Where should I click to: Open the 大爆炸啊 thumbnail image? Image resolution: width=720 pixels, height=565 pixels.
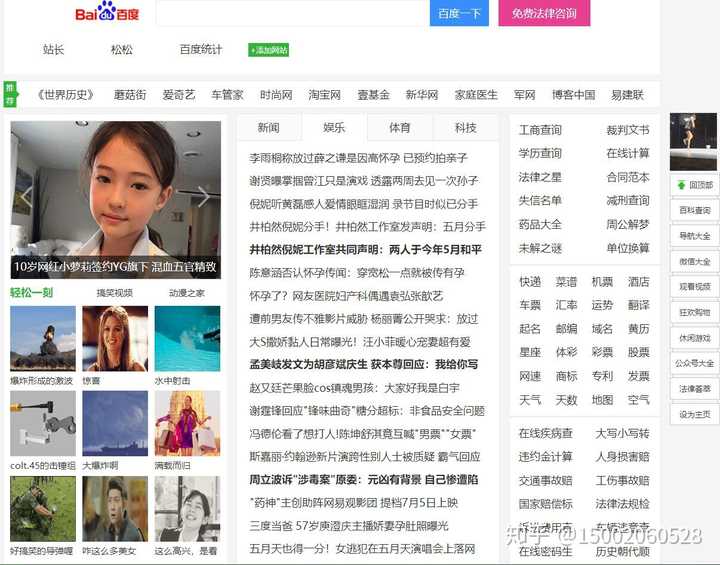[x=115, y=424]
